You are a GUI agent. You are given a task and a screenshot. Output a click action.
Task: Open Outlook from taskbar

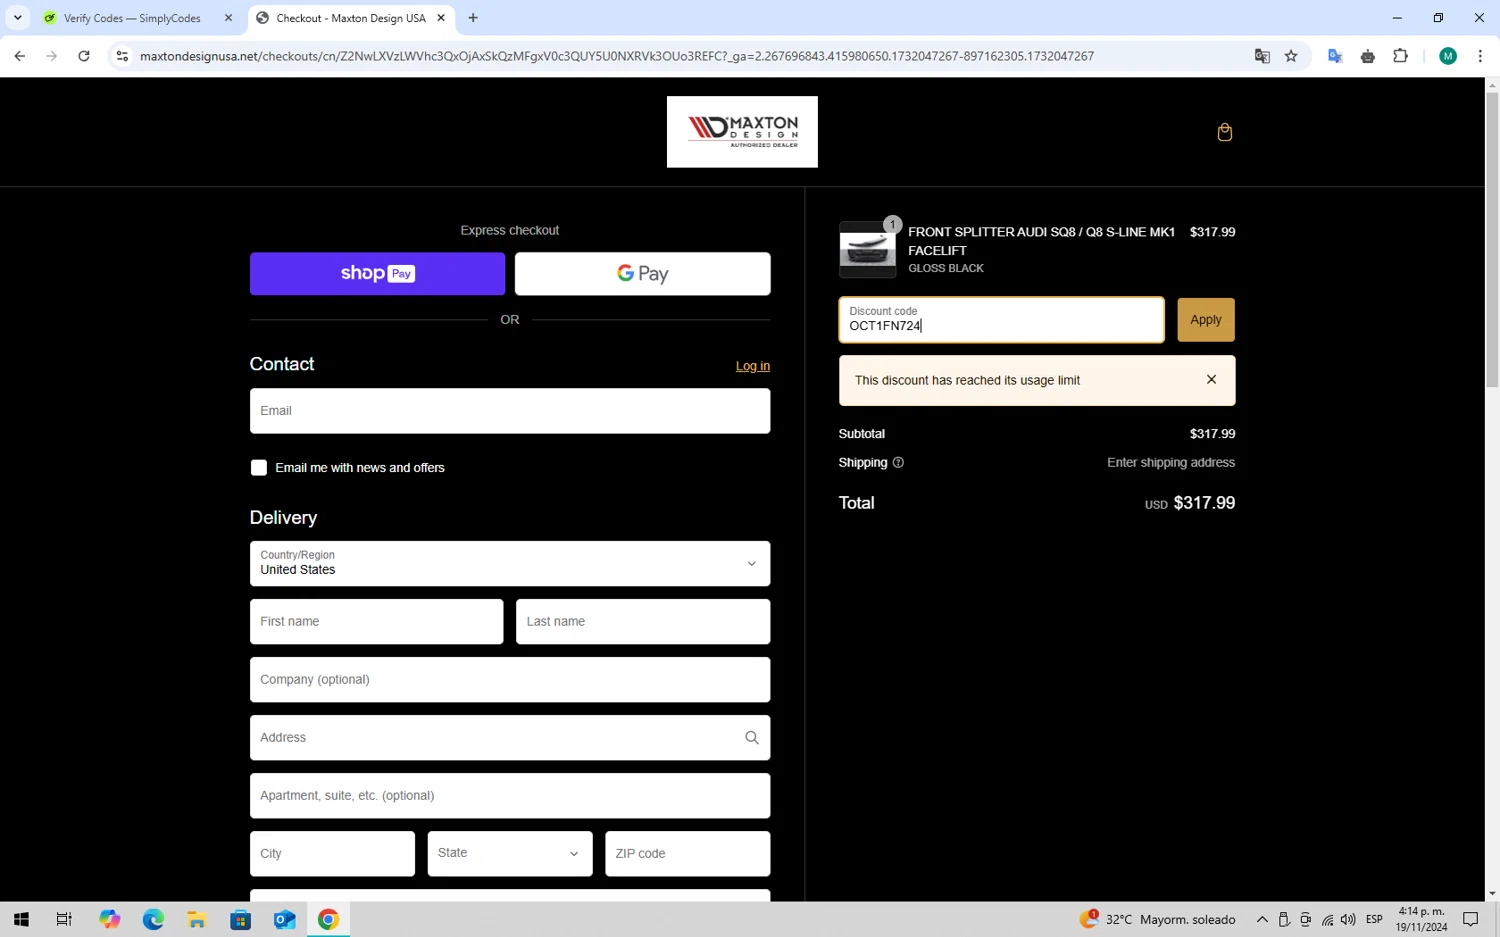coord(284,920)
